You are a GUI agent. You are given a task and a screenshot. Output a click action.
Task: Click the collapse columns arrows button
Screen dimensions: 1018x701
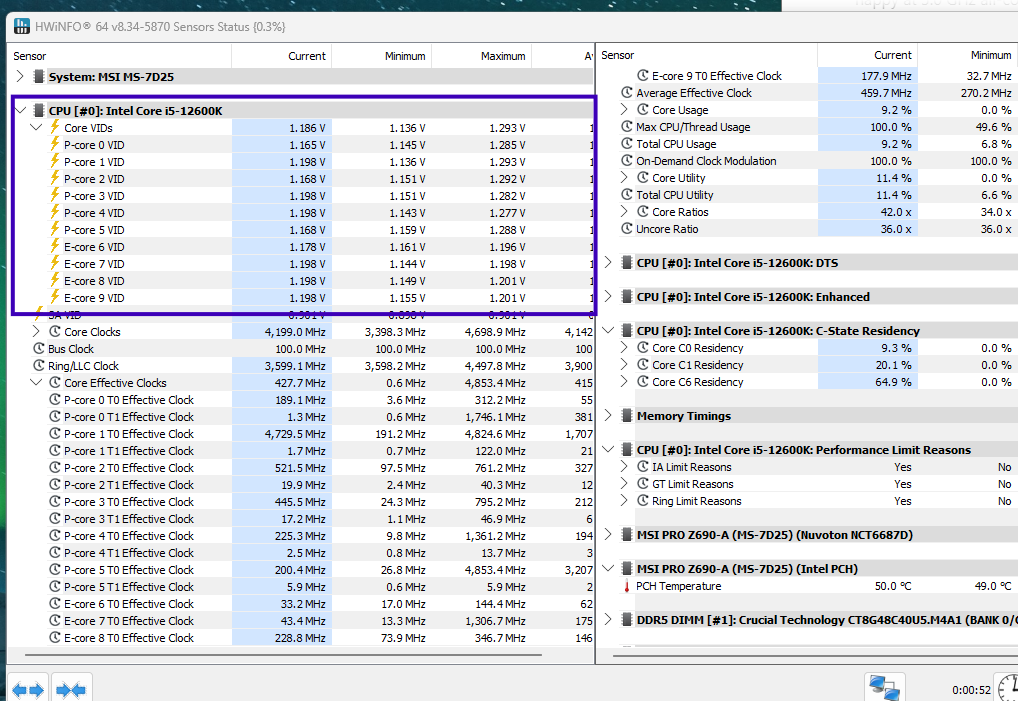click(x=71, y=689)
